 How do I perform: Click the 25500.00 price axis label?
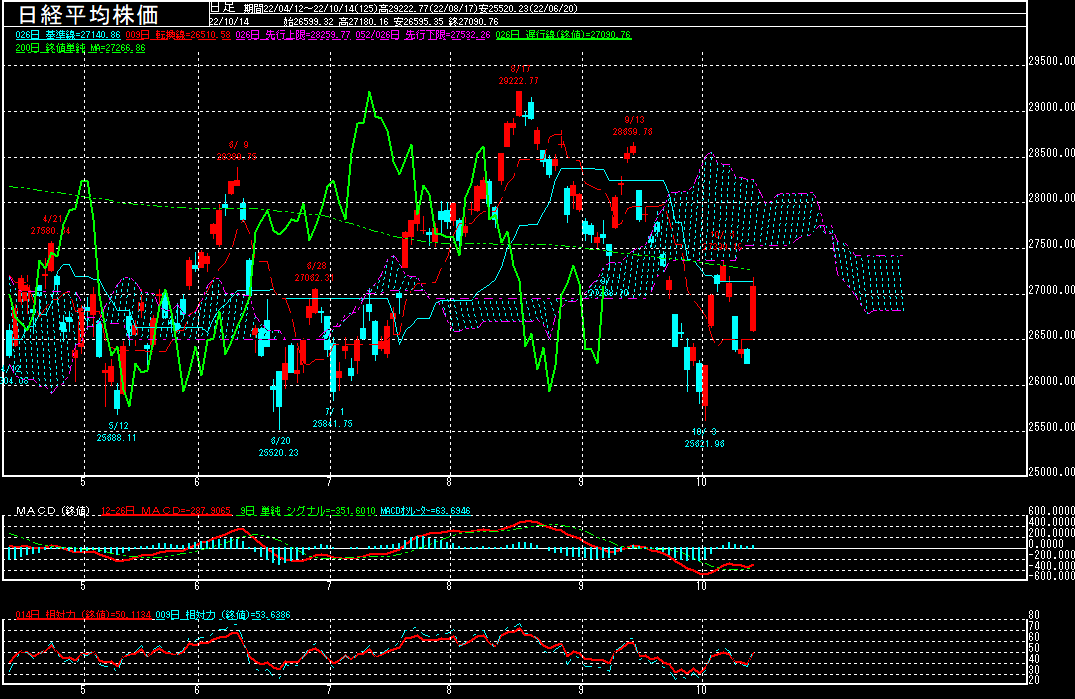coord(1051,427)
